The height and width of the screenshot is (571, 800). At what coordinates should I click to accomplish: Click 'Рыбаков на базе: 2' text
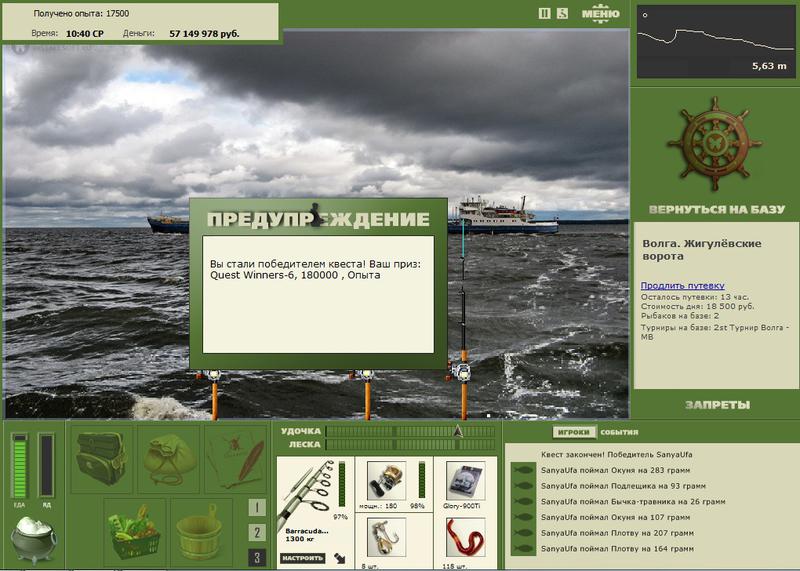click(x=680, y=316)
